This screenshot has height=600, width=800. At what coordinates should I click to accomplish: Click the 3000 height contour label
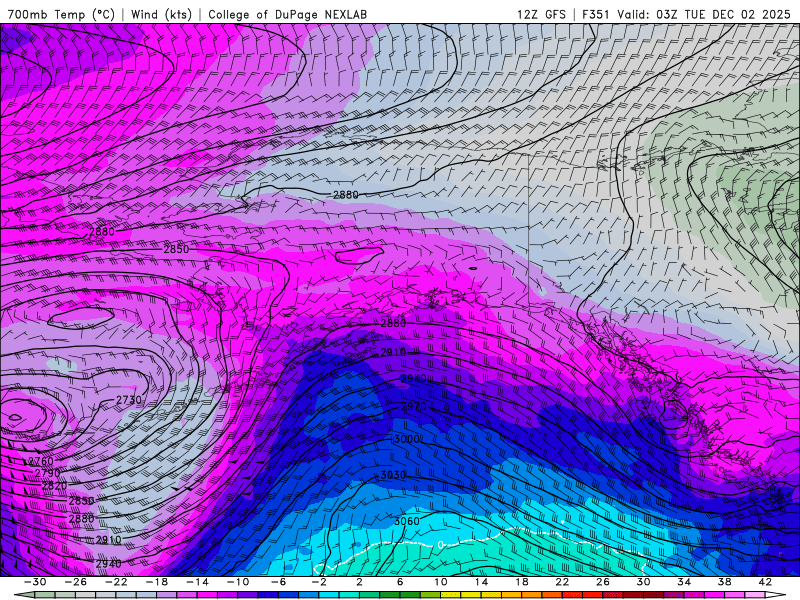click(407, 439)
